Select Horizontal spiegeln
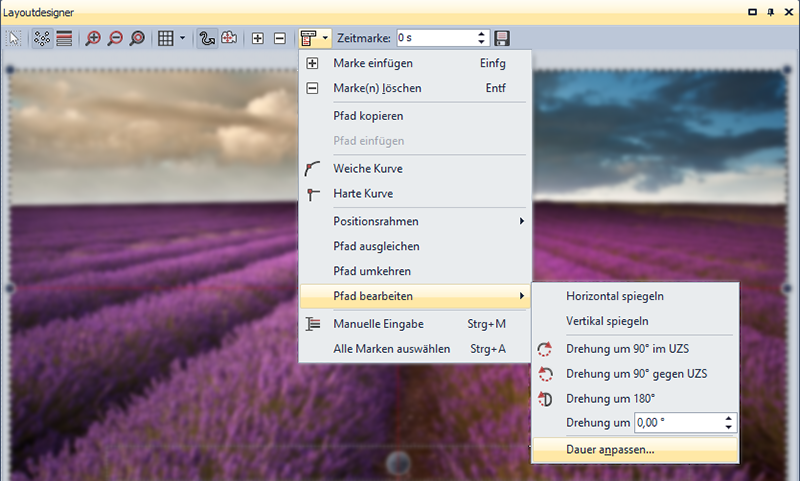Image resolution: width=800 pixels, height=481 pixels. (x=635, y=296)
